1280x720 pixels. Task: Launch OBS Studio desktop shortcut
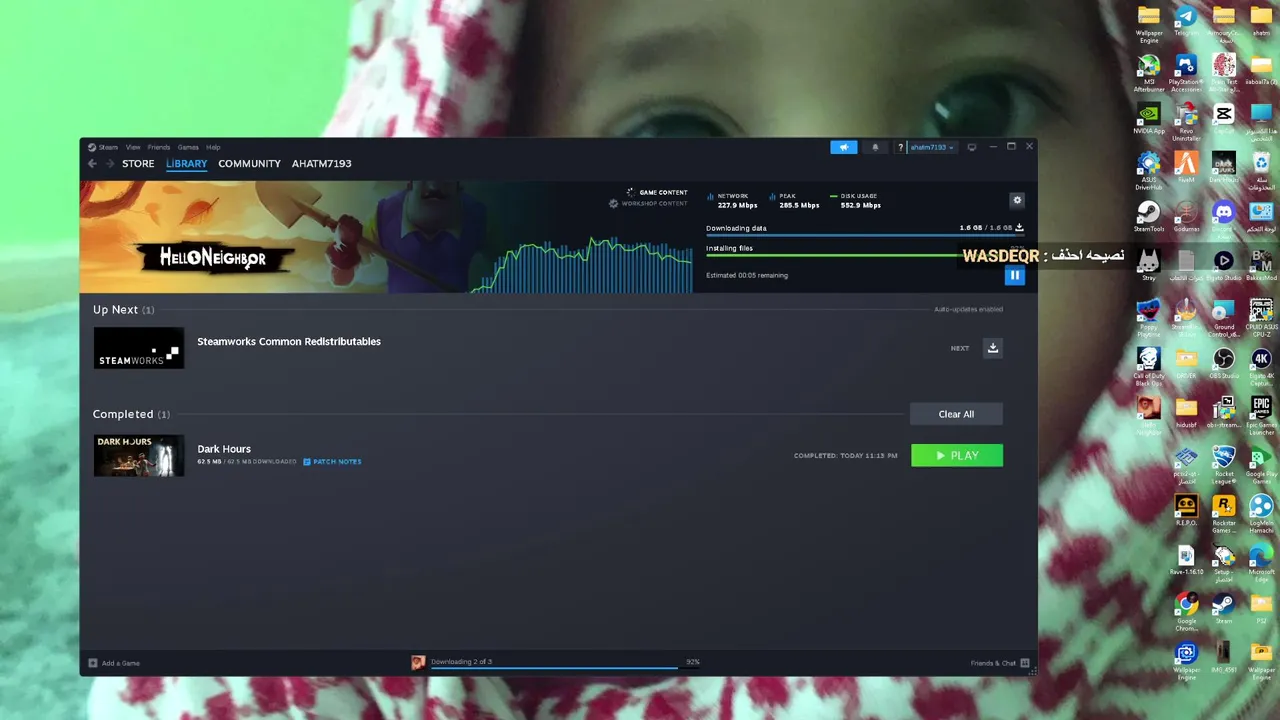[1223, 364]
